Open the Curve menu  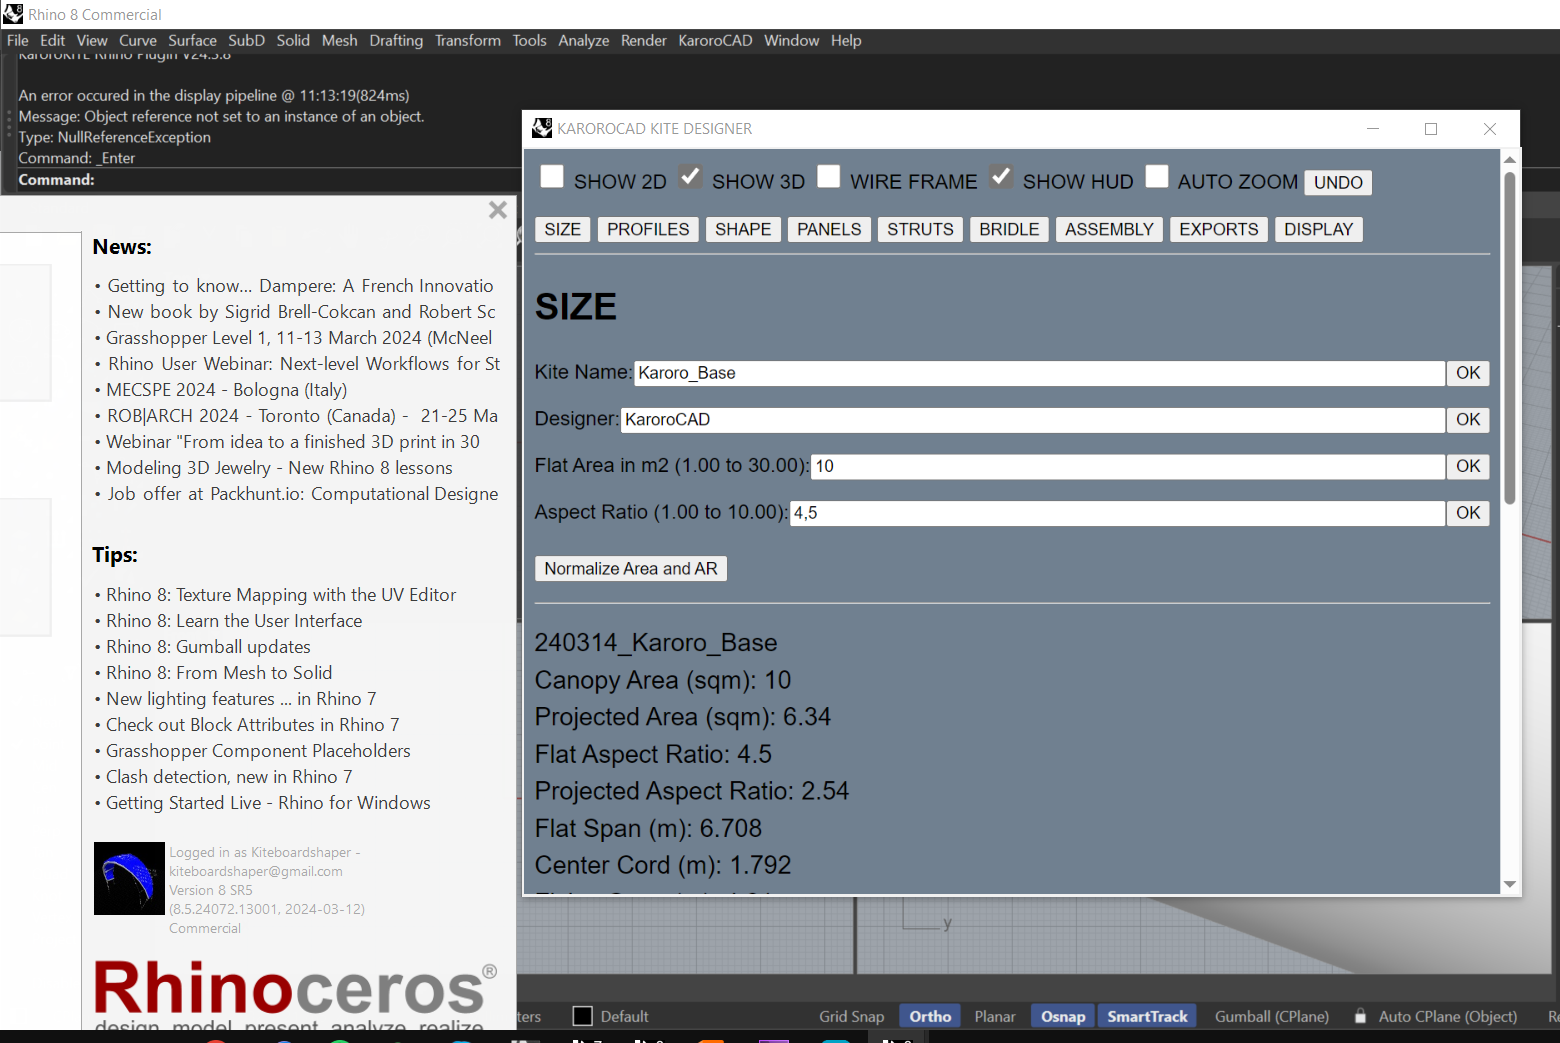coord(138,40)
